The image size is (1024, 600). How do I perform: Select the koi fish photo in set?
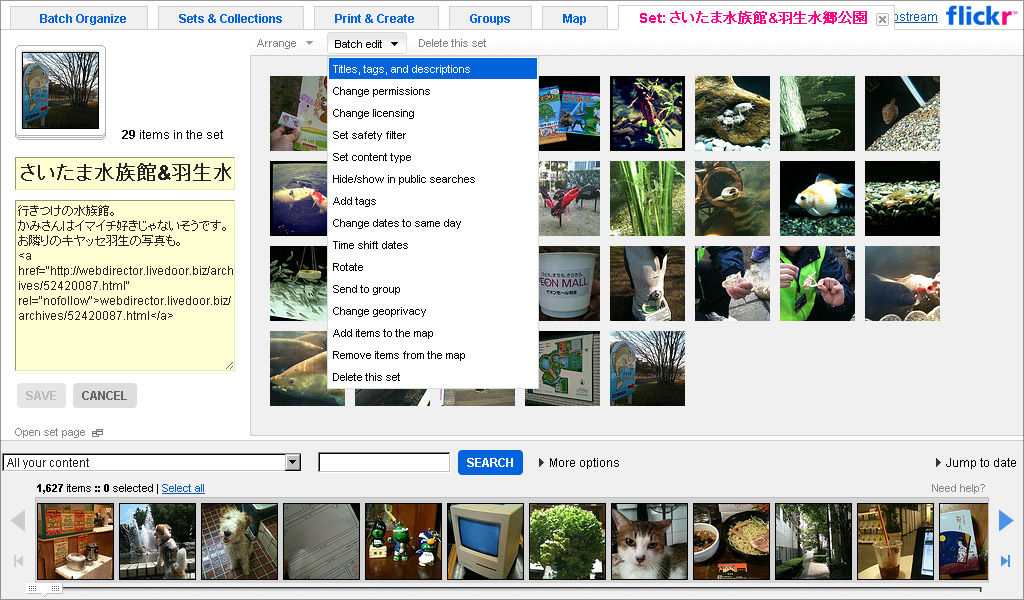tap(299, 198)
